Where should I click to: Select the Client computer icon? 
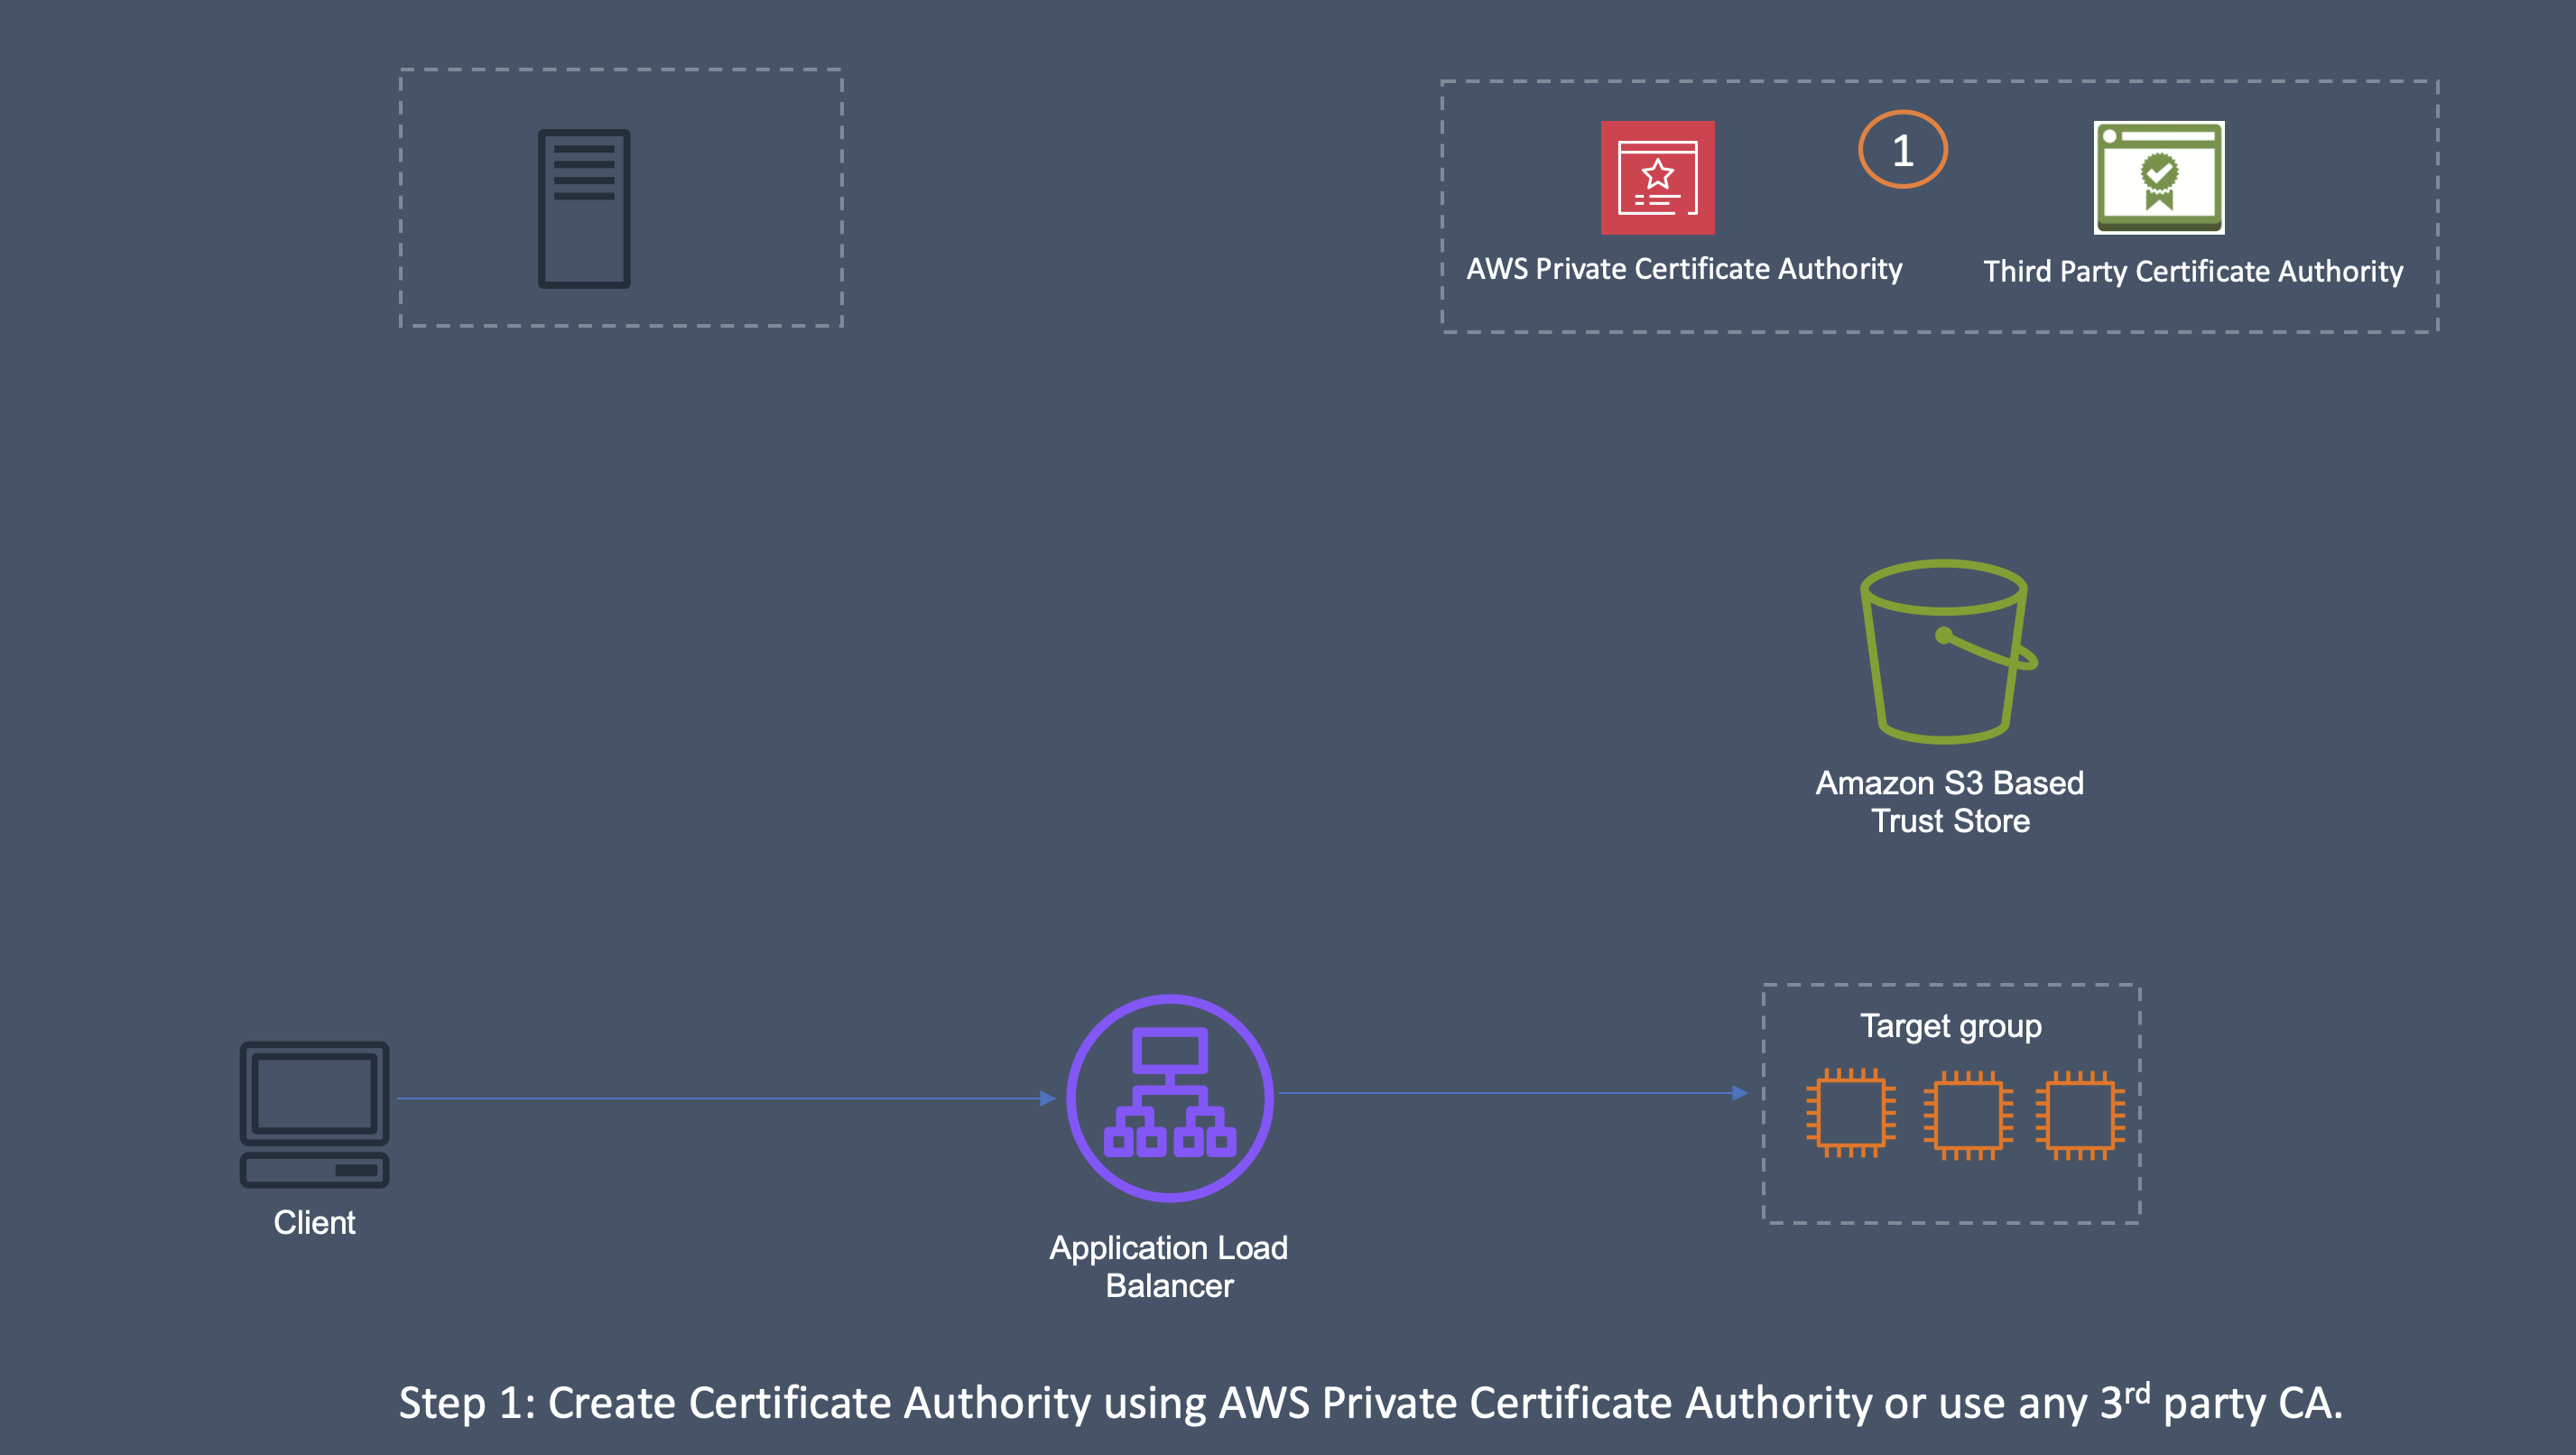tap(314, 1113)
